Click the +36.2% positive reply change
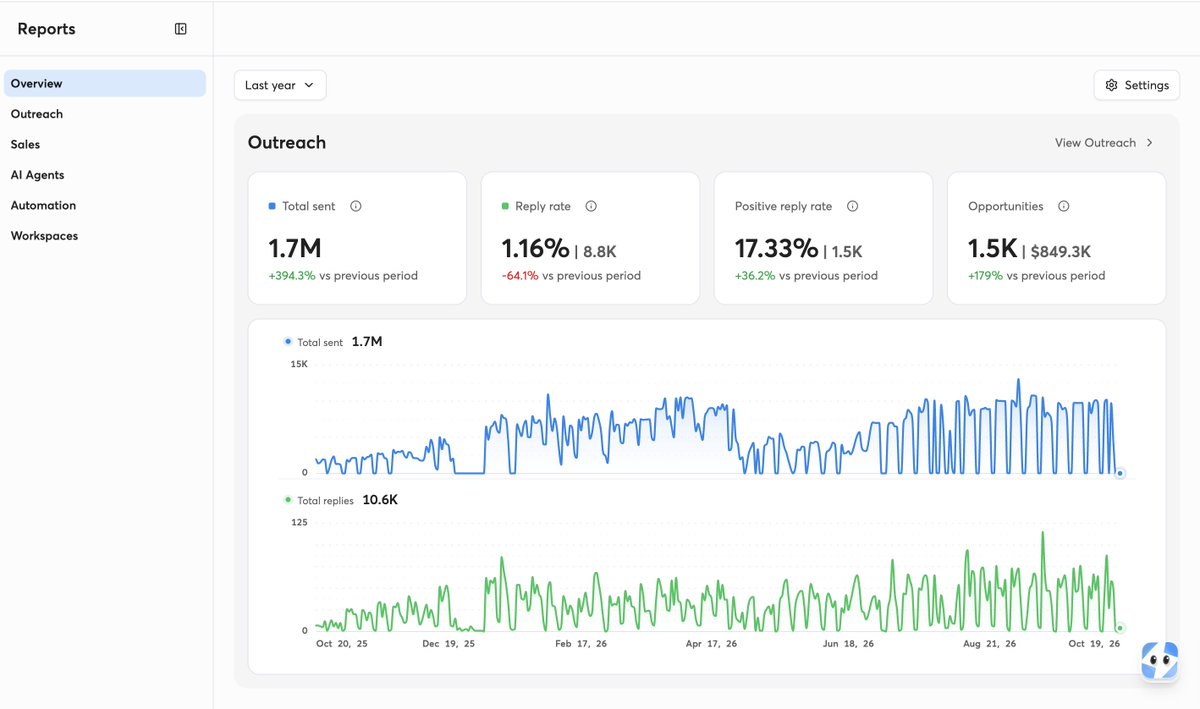 point(755,276)
